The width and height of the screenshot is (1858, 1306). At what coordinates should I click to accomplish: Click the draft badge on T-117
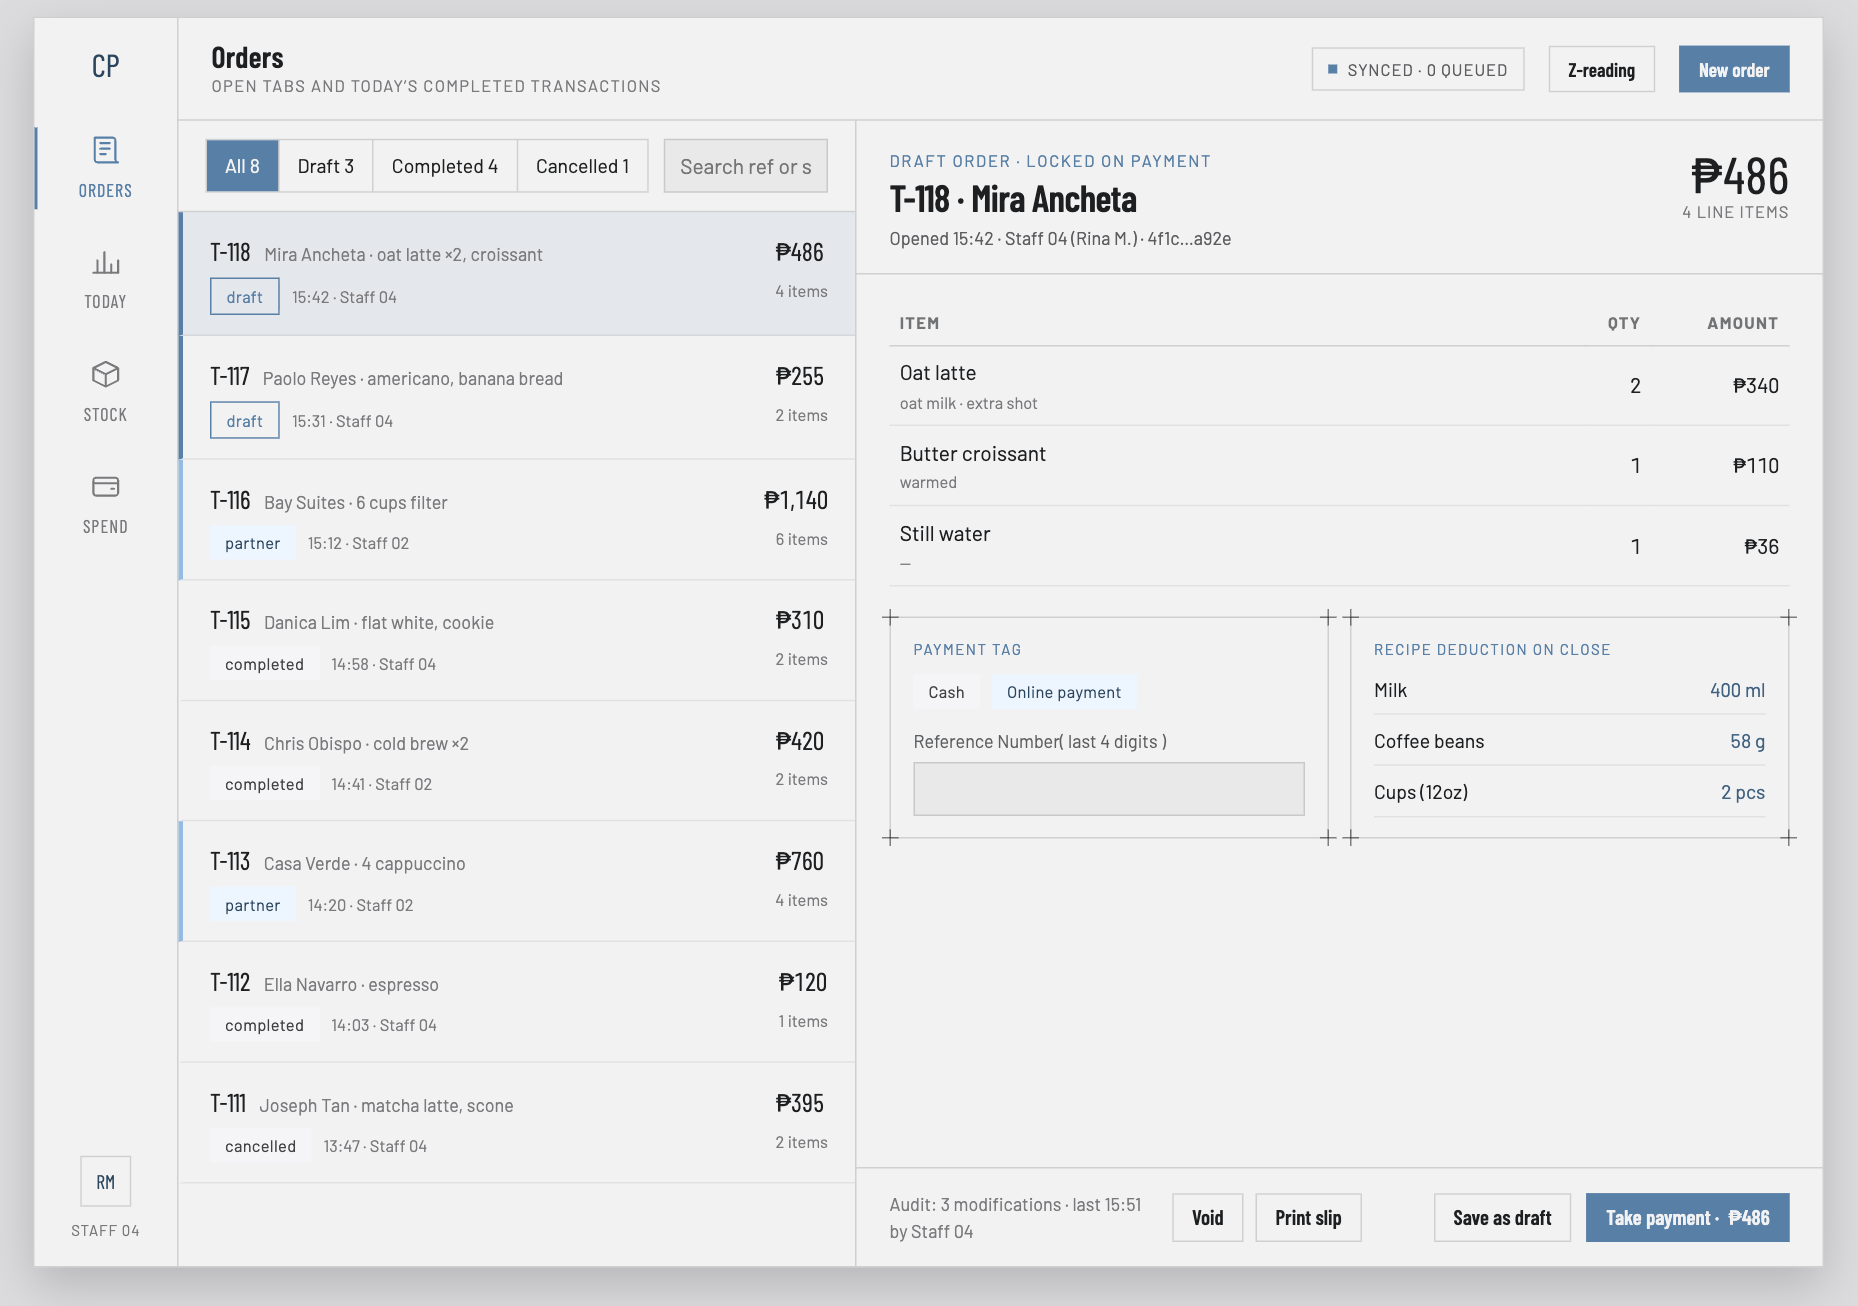244,421
